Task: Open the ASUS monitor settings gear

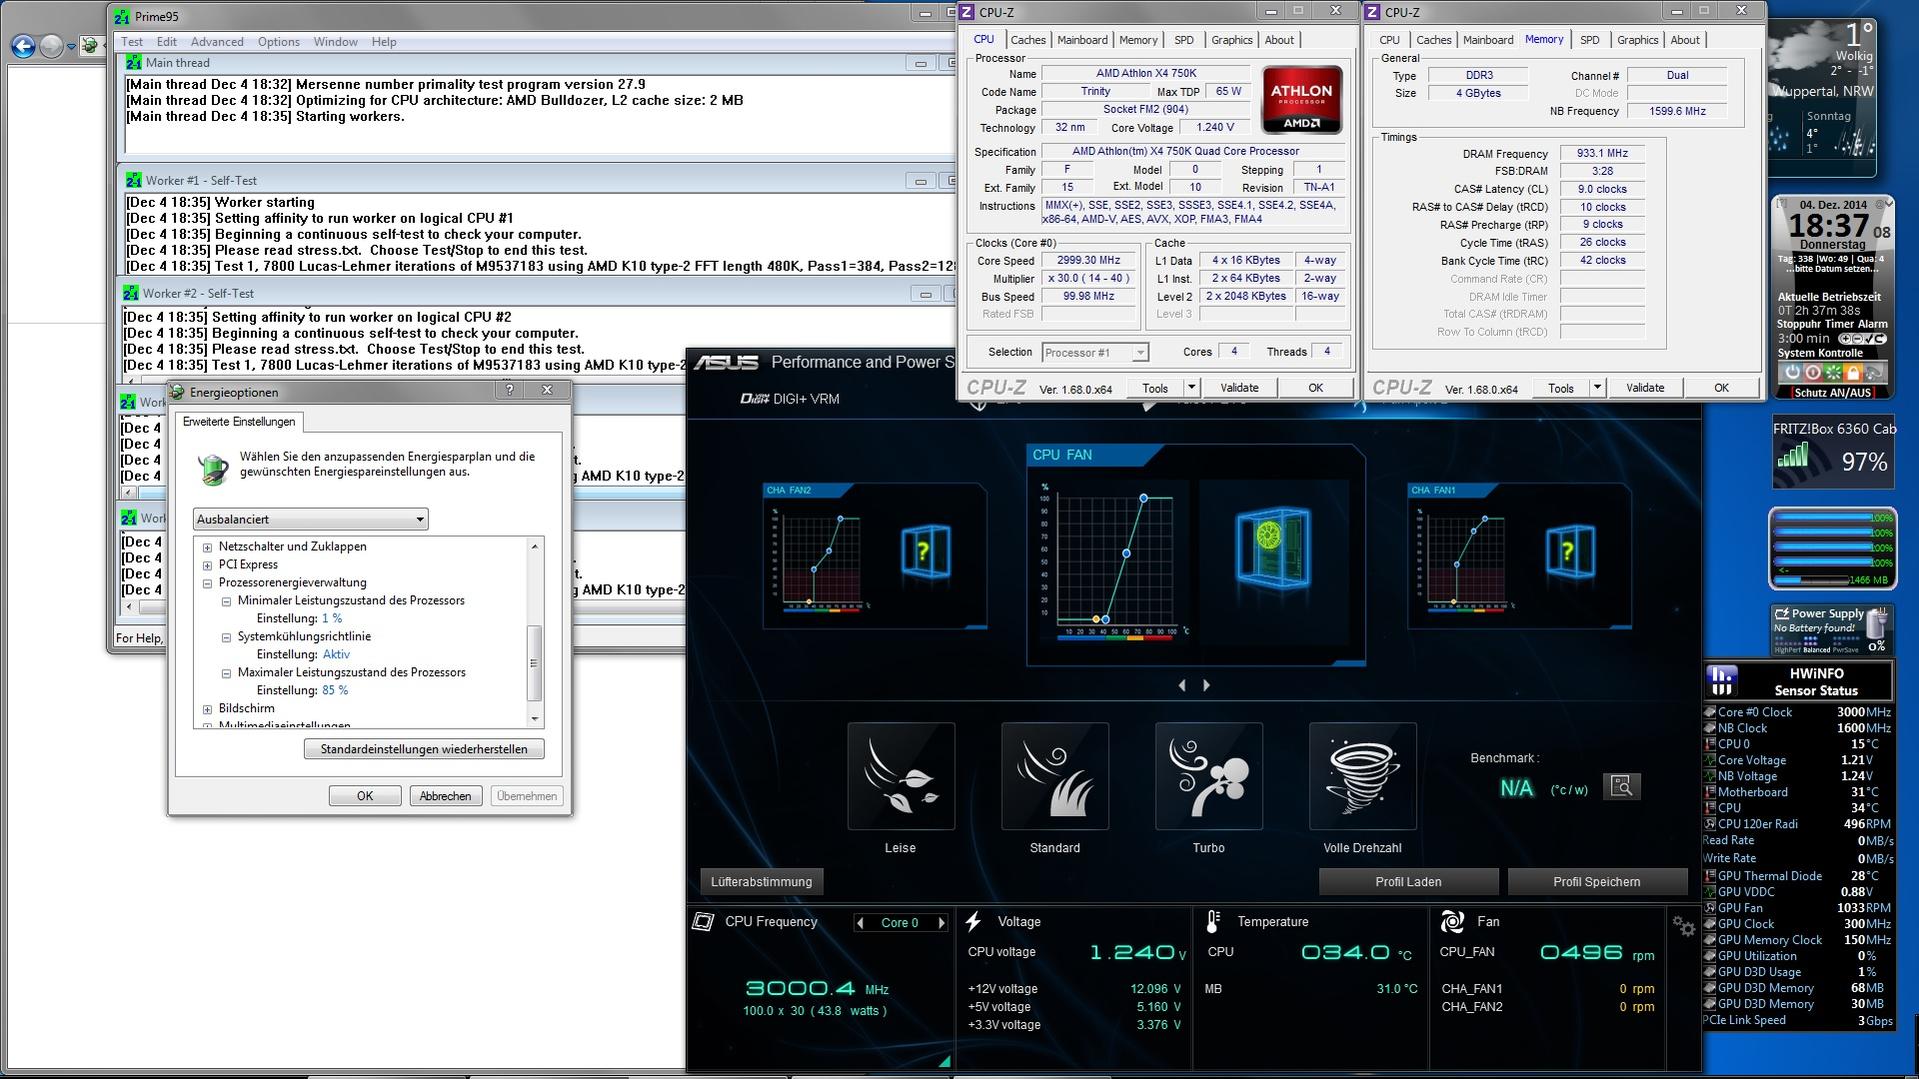Action: click(x=1684, y=927)
